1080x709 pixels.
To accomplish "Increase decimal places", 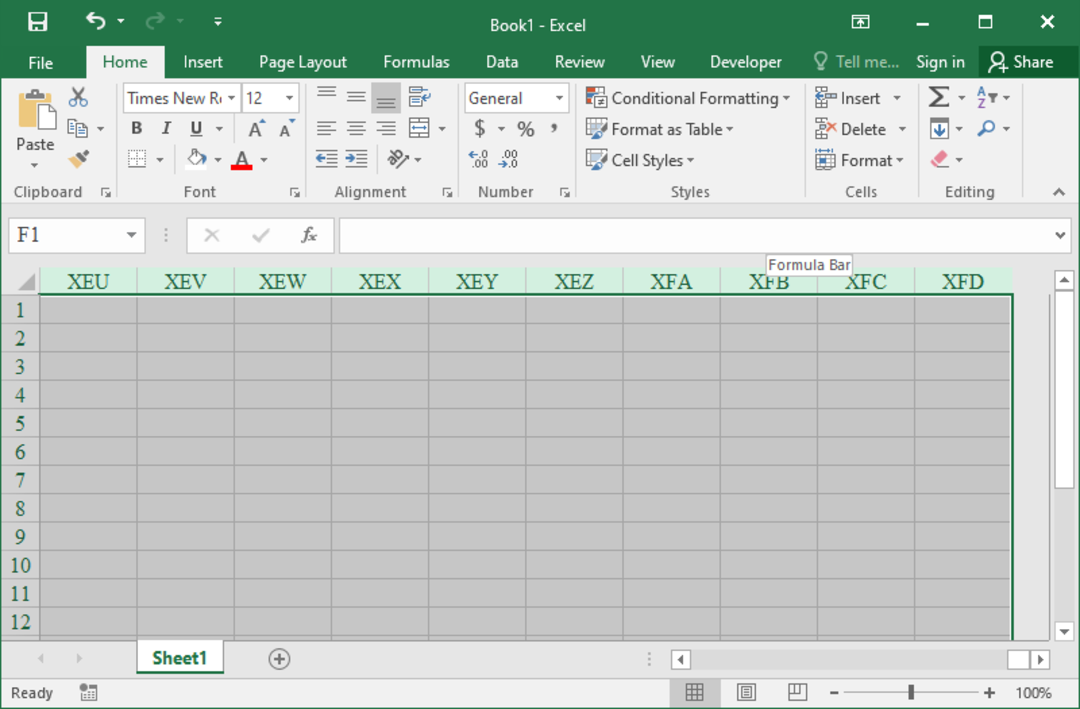I will tap(479, 159).
